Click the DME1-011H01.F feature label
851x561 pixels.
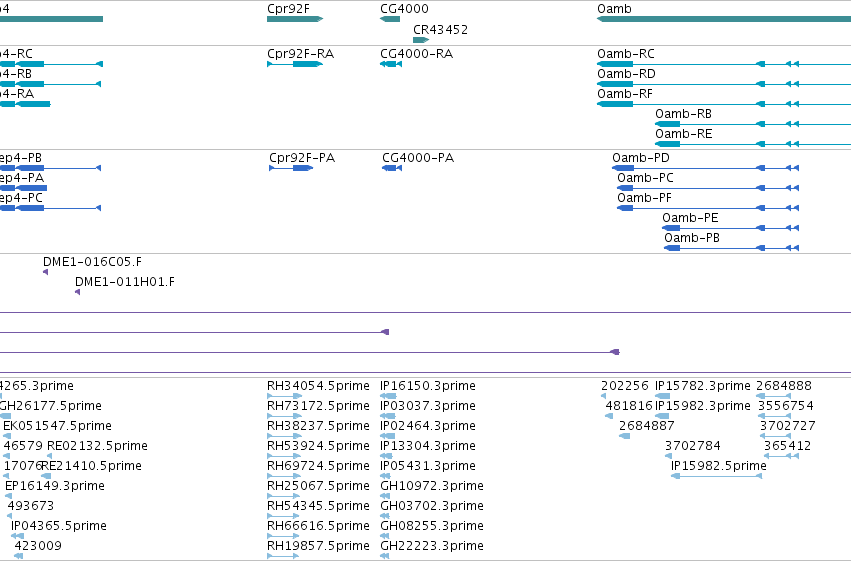125,282
